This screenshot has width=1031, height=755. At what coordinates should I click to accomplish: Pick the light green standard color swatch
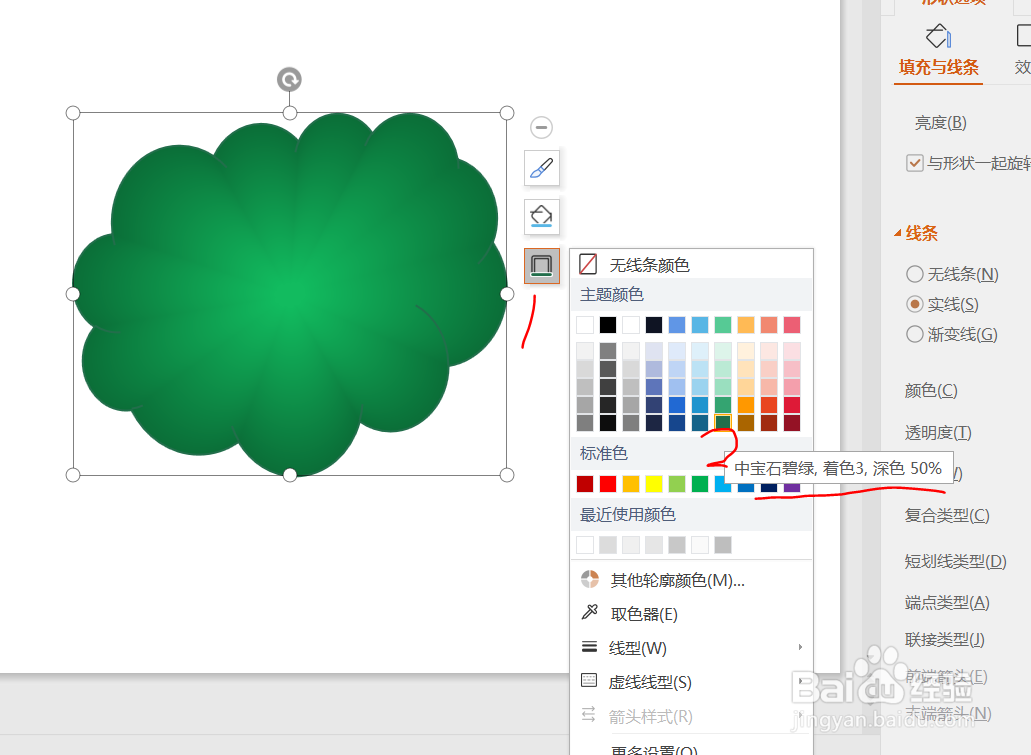(677, 484)
